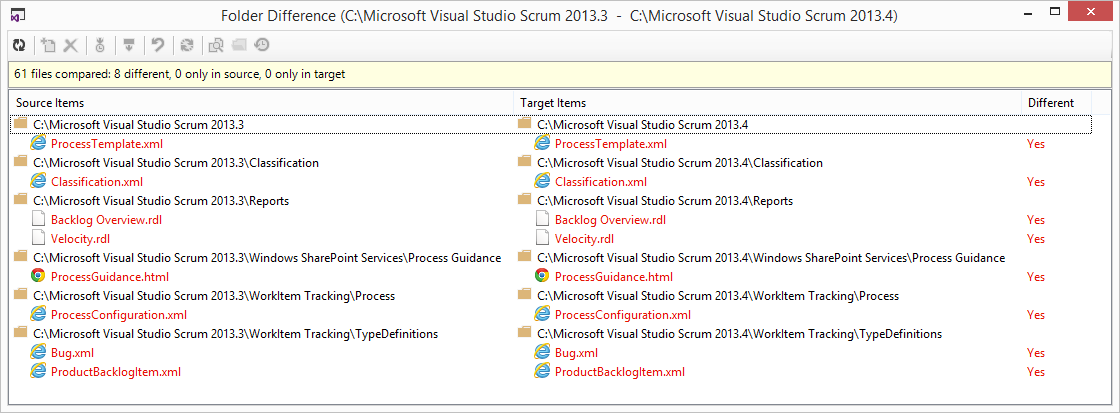This screenshot has width=1120, height=413.
Task: Click the Visual Studio icon in title bar
Action: click(18, 14)
